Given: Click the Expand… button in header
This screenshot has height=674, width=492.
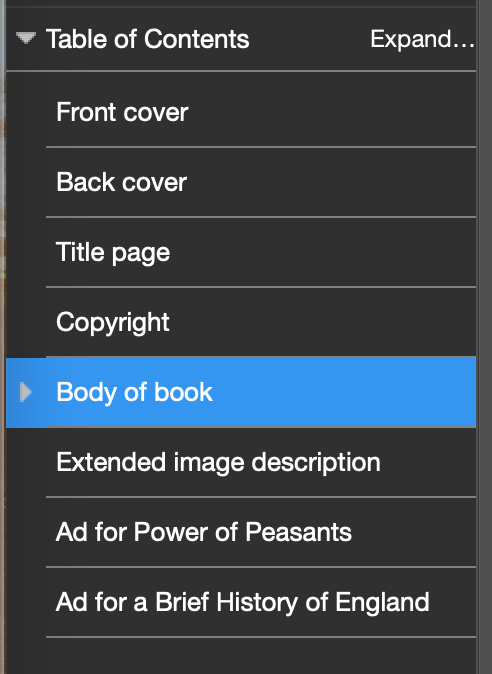Looking at the screenshot, I should point(422,39).
